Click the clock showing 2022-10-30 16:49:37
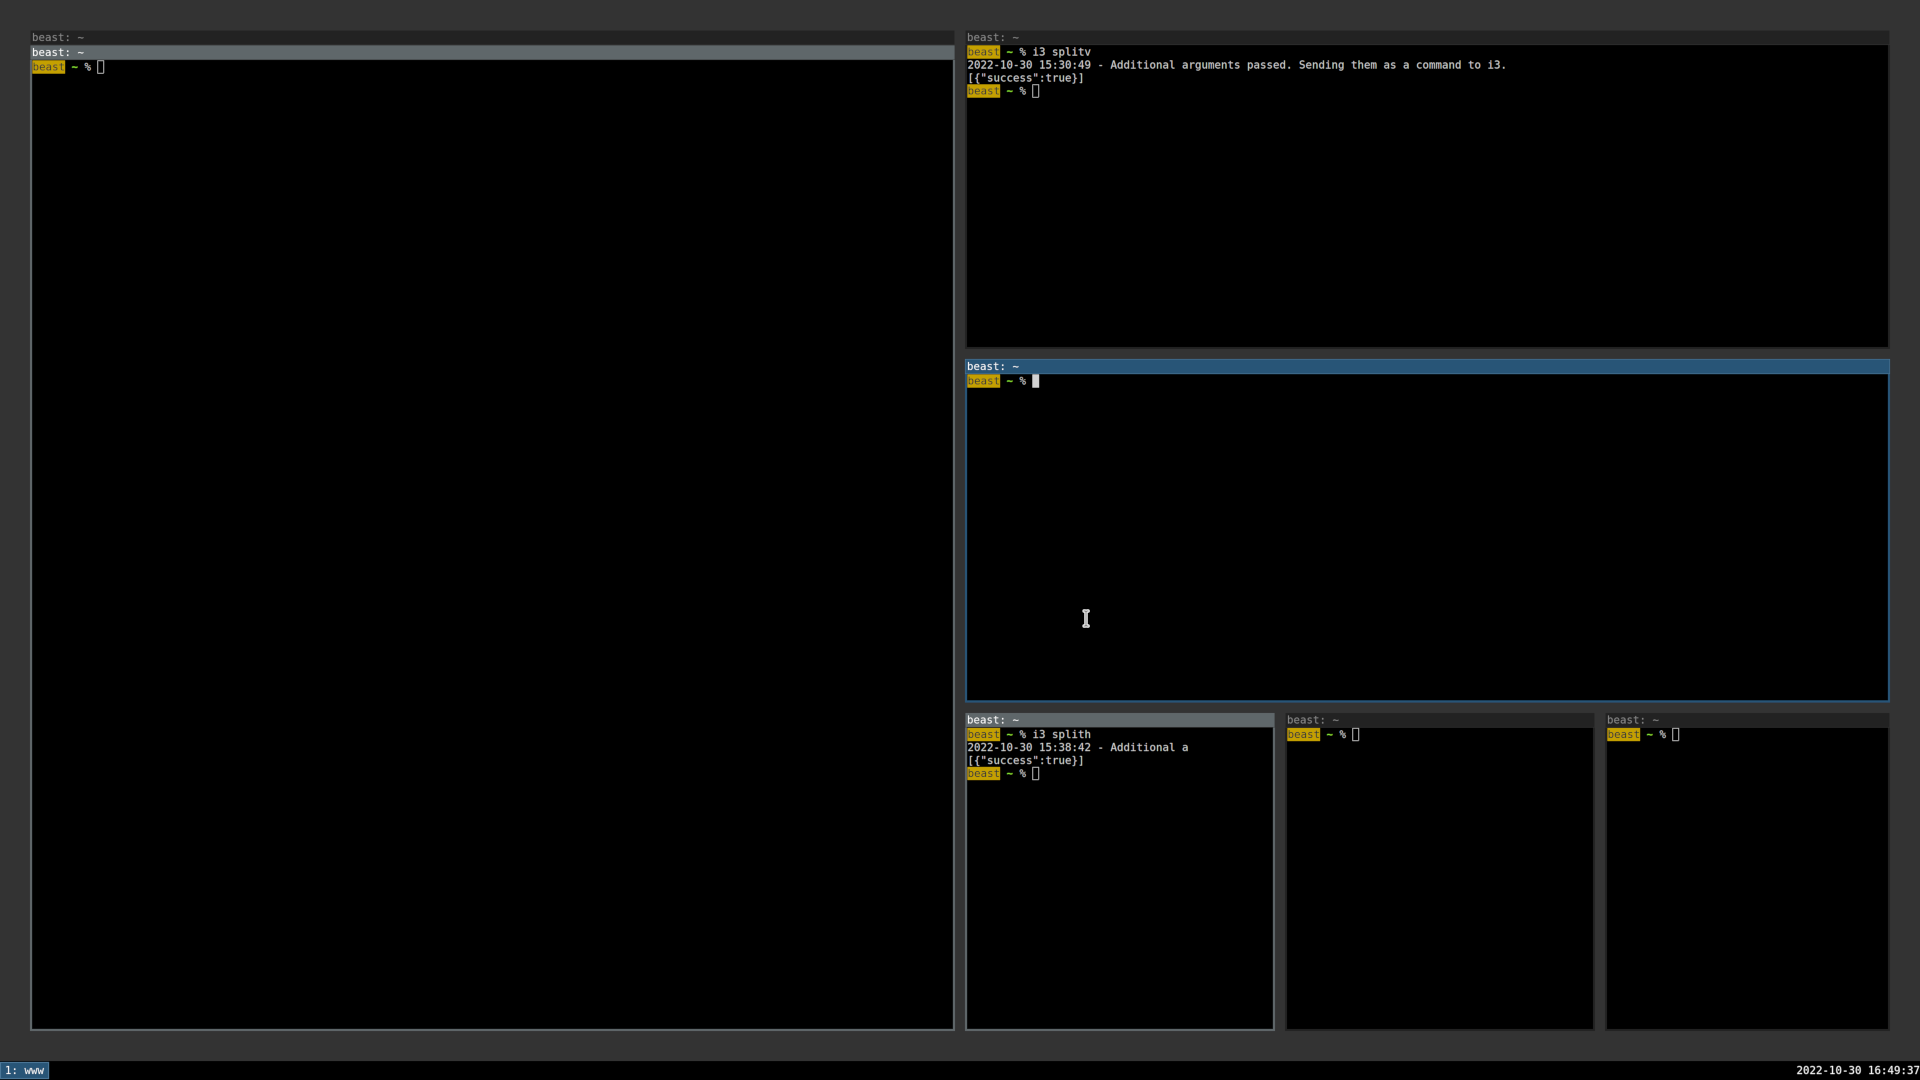1920x1080 pixels. coord(1855,1070)
